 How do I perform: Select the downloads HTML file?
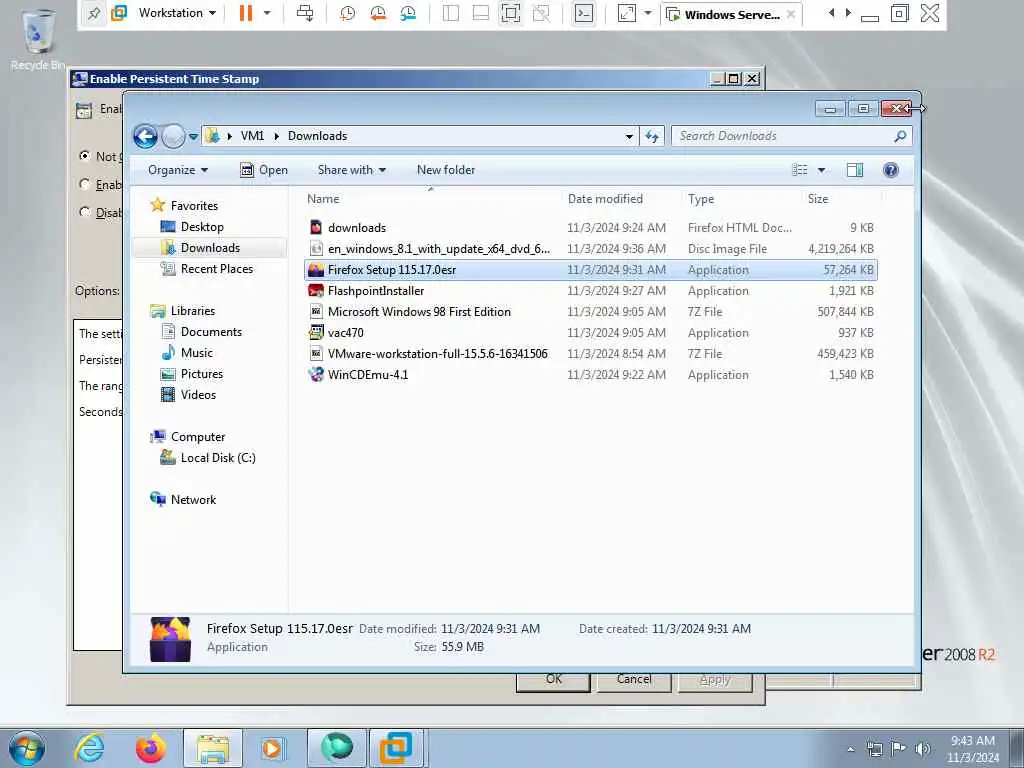[x=590, y=228]
